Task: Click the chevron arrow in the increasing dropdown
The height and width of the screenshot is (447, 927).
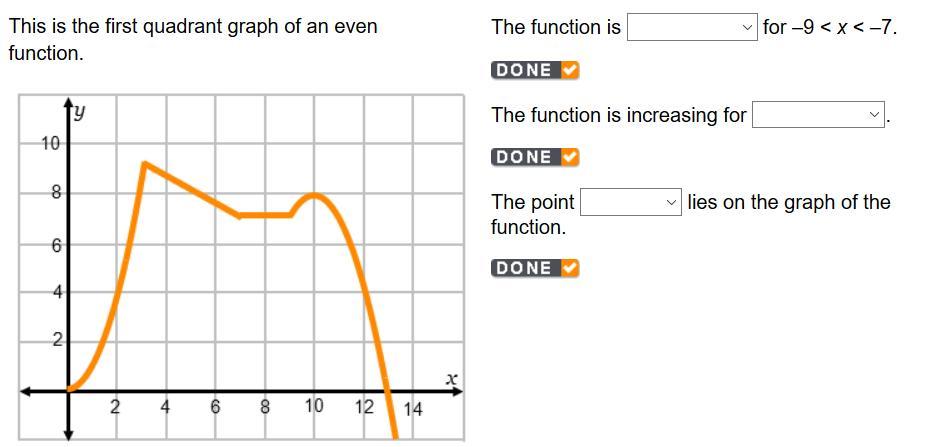Action: (x=874, y=115)
